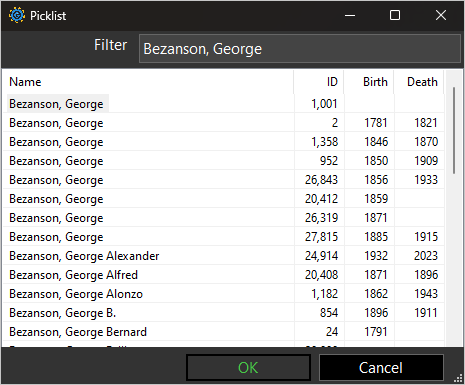Close the Picklist window
Viewport: 465px width, 385px height.
441,15
